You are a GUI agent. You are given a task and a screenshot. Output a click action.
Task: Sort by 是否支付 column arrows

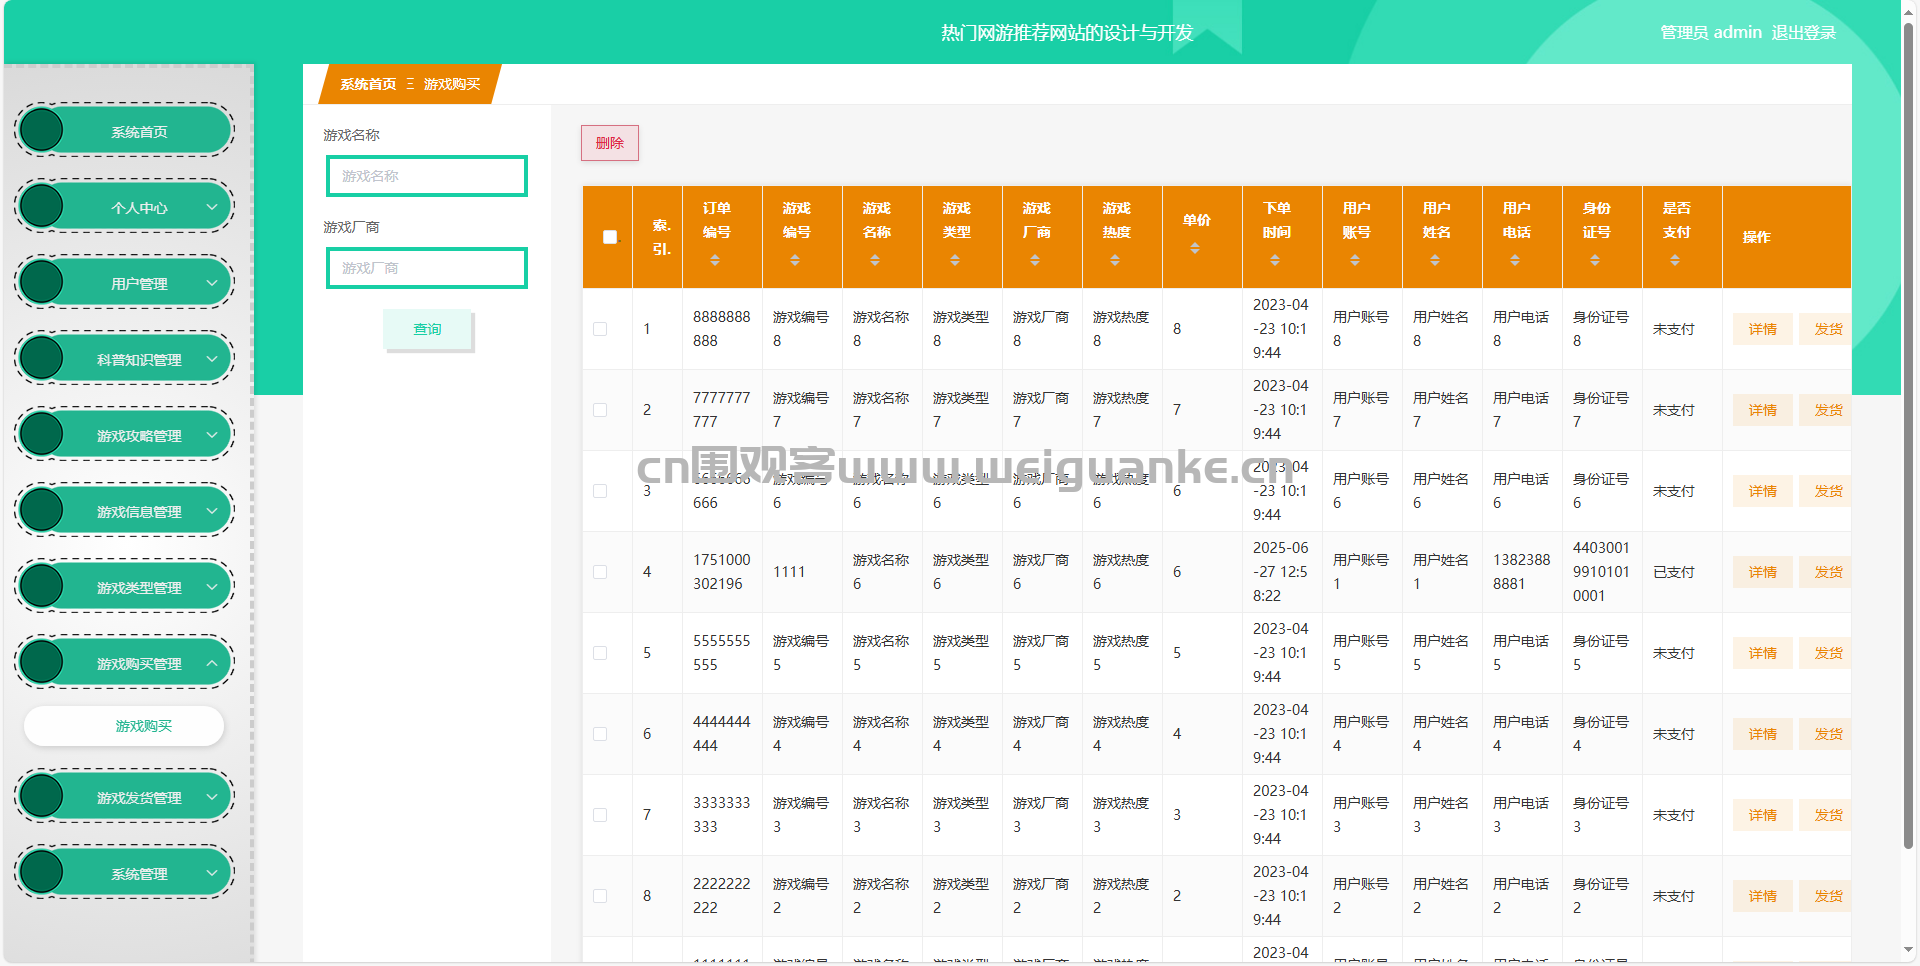pyautogui.click(x=1675, y=260)
